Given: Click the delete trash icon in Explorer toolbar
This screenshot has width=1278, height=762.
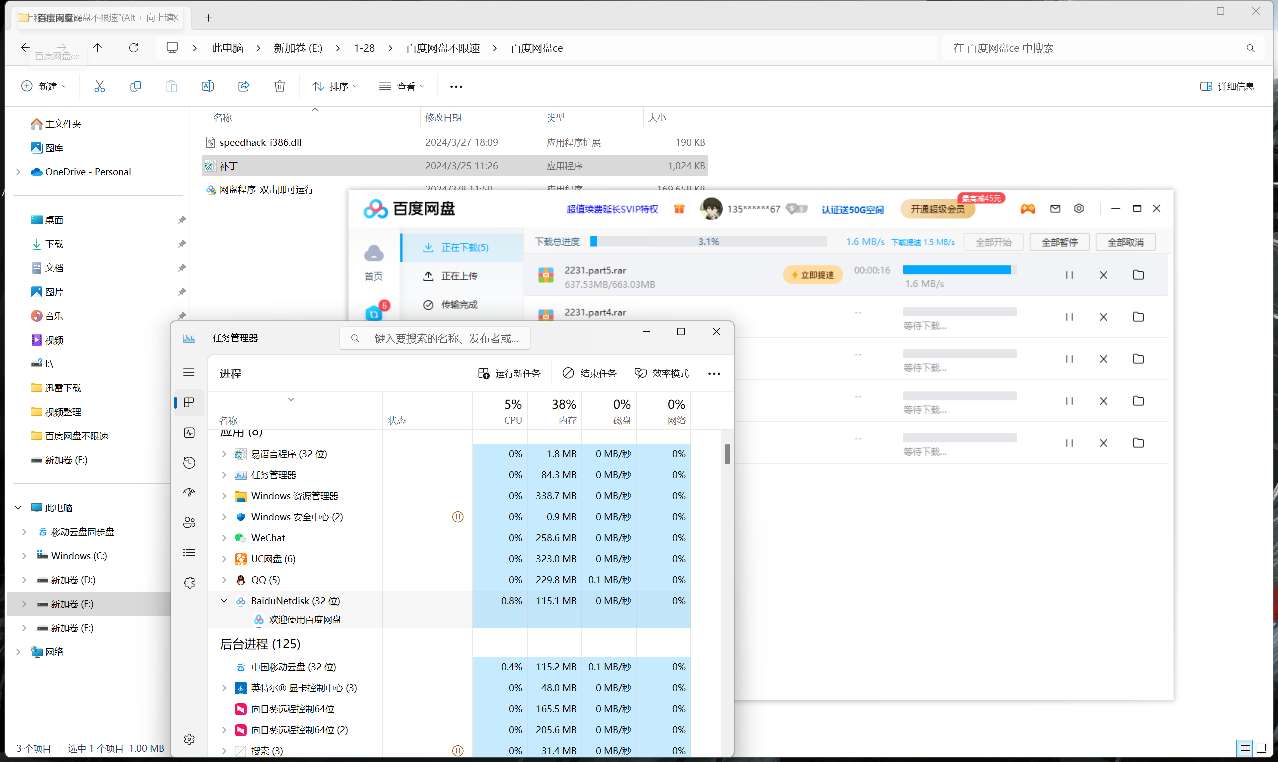Looking at the screenshot, I should pyautogui.click(x=280, y=87).
